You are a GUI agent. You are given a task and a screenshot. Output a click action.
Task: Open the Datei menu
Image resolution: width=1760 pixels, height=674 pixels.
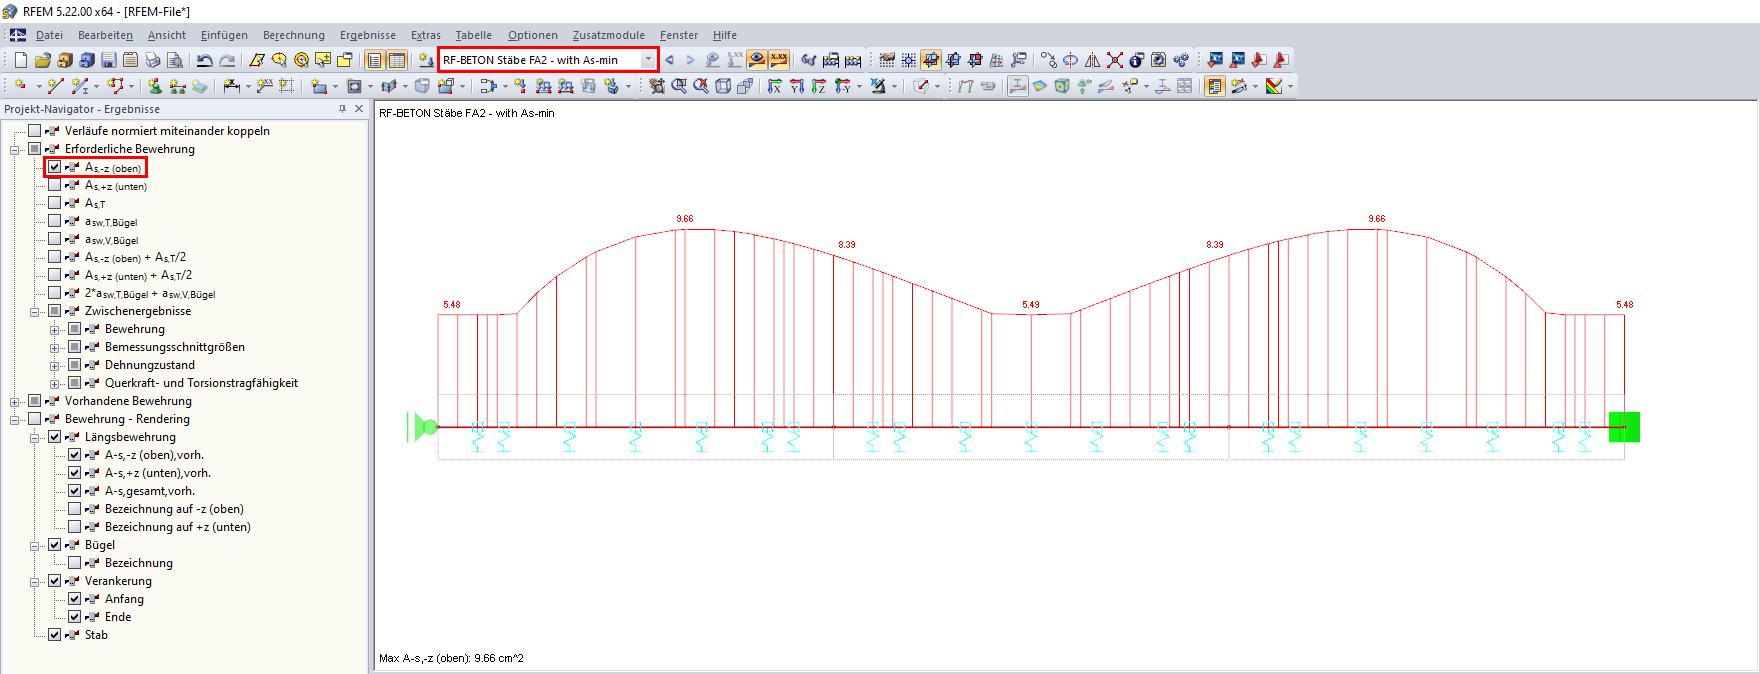click(x=49, y=35)
